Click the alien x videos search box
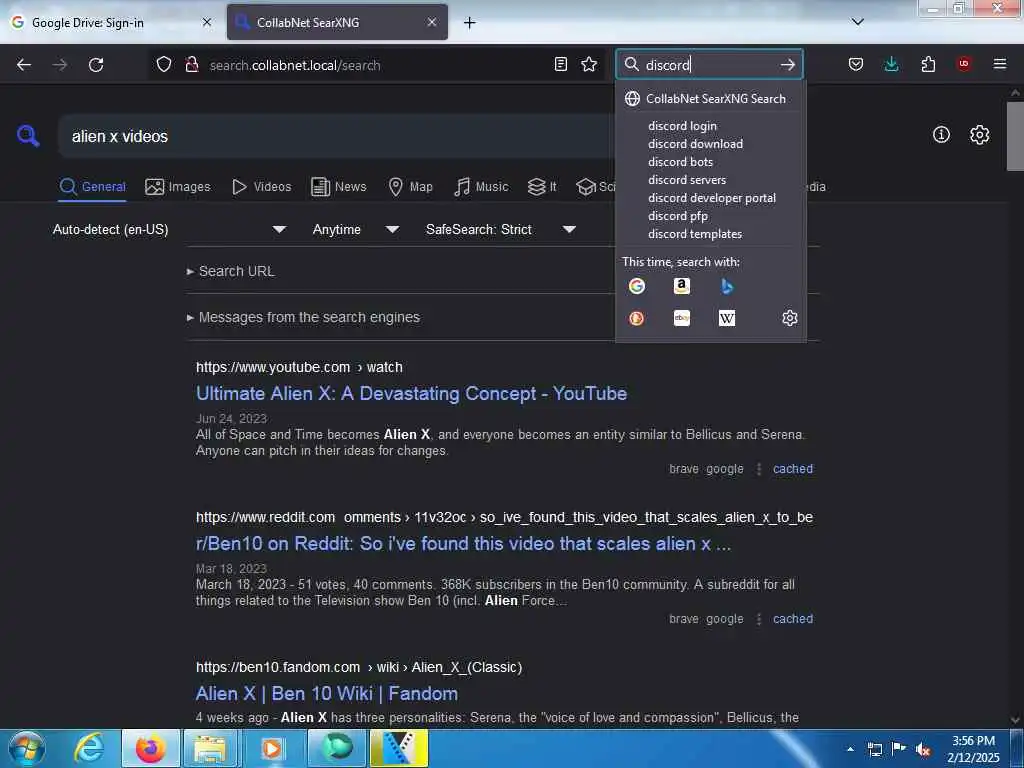 pyautogui.click(x=336, y=136)
